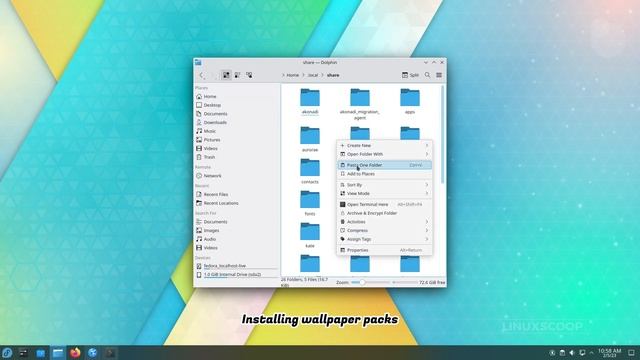
Task: Show hidden tray icons arrow
Action: point(591,353)
